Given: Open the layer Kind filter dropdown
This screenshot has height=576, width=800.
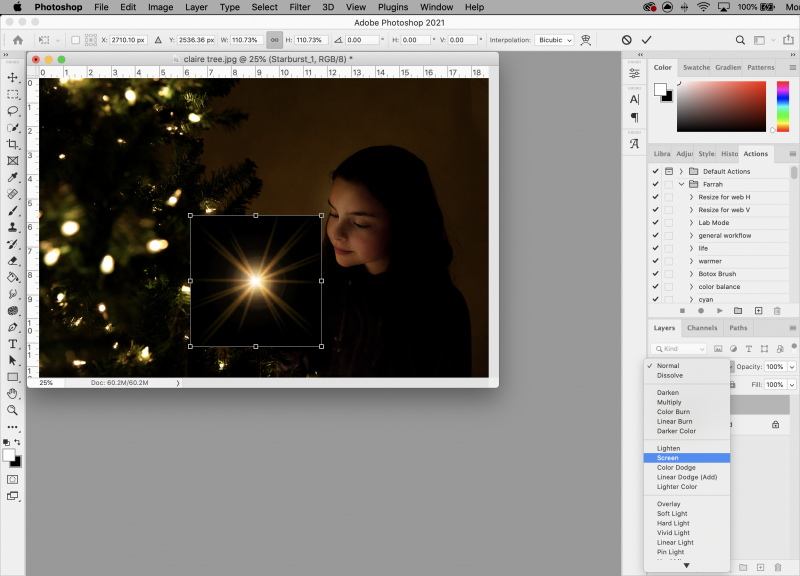Looking at the screenshot, I should point(679,348).
